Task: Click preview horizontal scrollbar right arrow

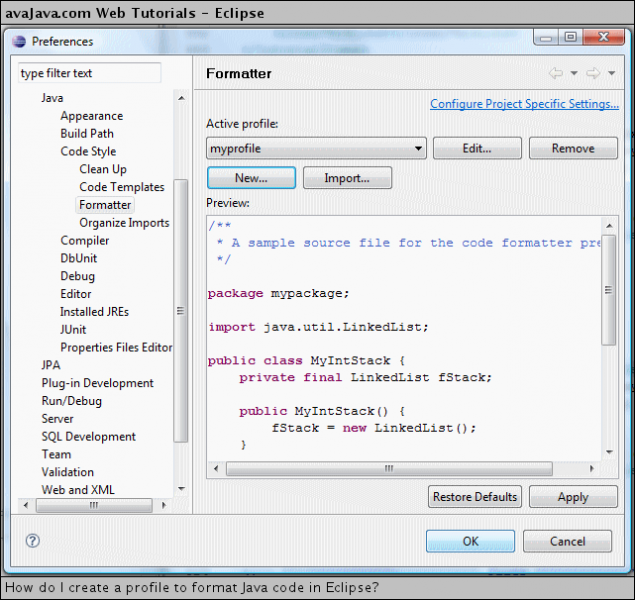Action: [x=592, y=469]
